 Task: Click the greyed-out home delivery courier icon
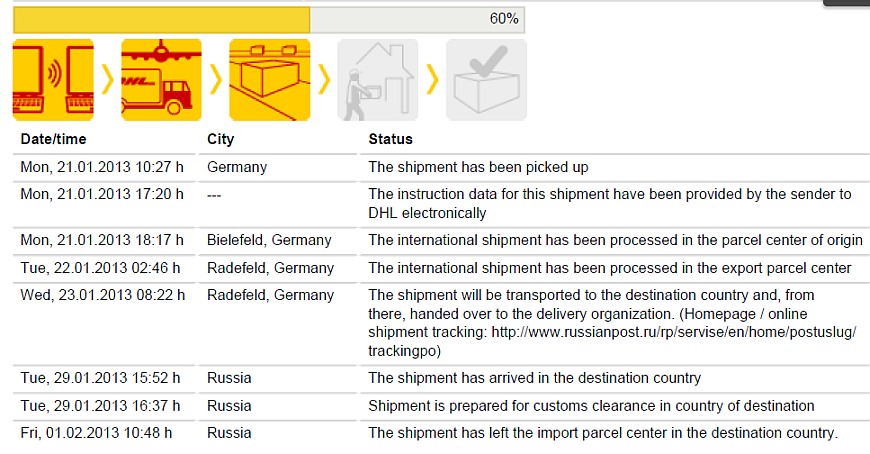point(378,80)
